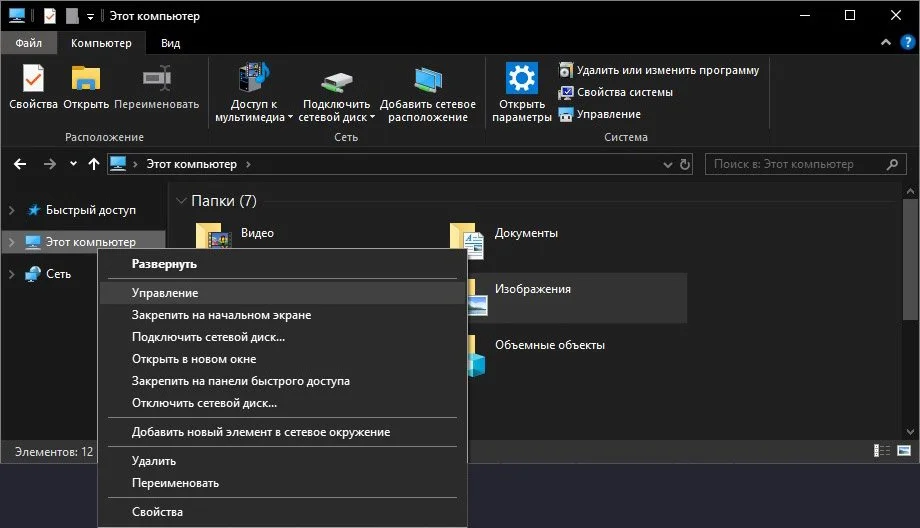Open the Открыть параметры gear icon
This screenshot has height=528, width=920.
[522, 78]
